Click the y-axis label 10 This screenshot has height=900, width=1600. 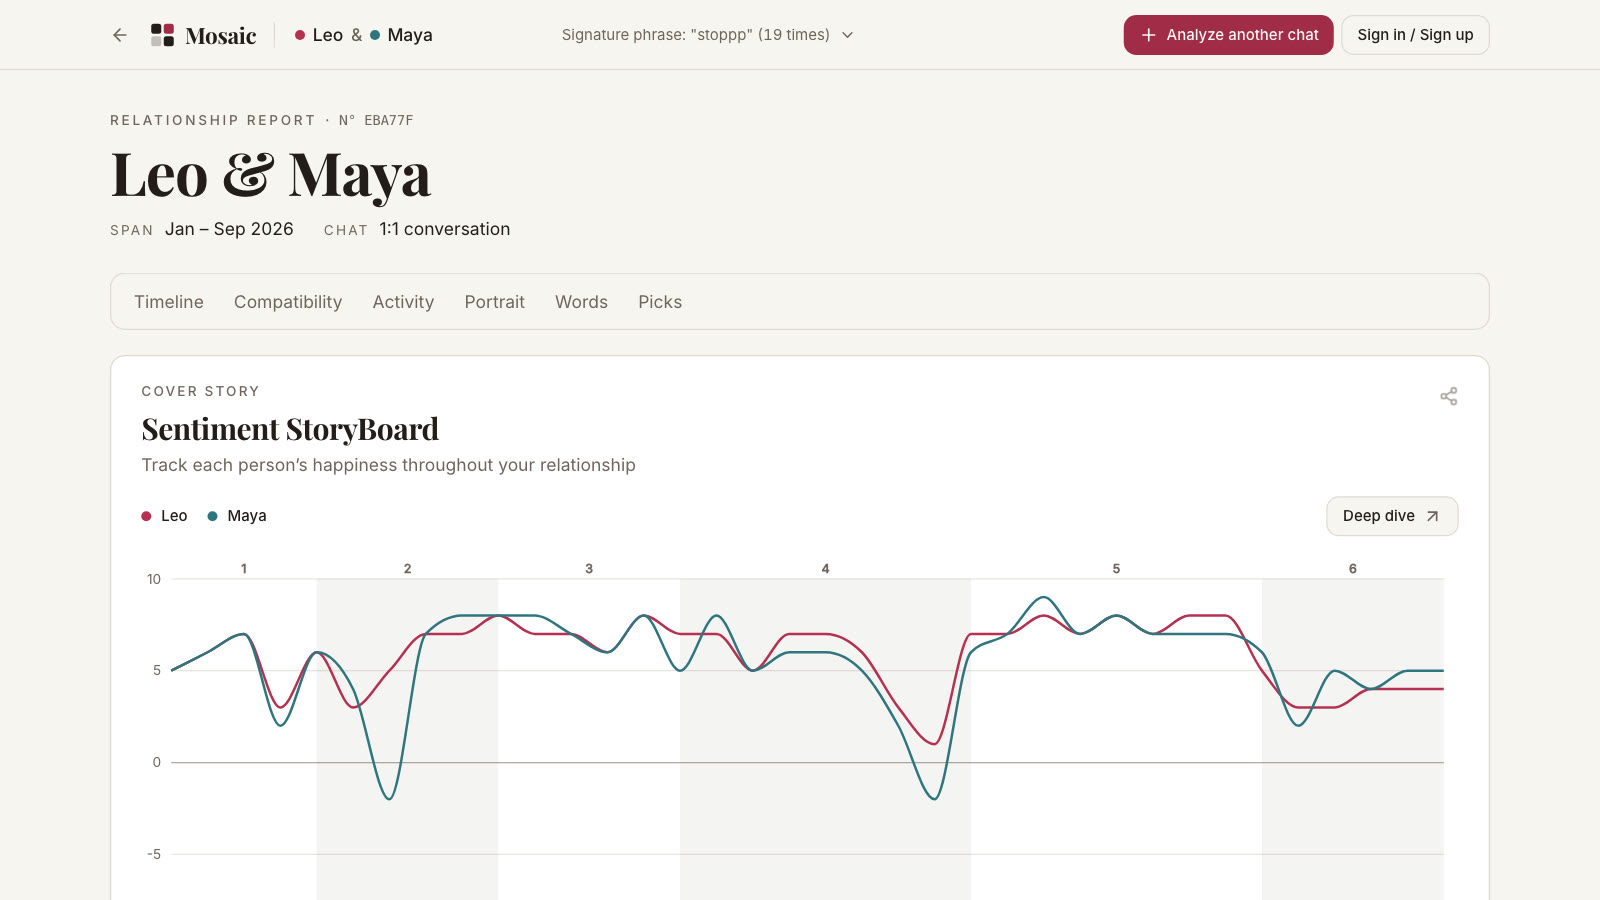tap(154, 579)
